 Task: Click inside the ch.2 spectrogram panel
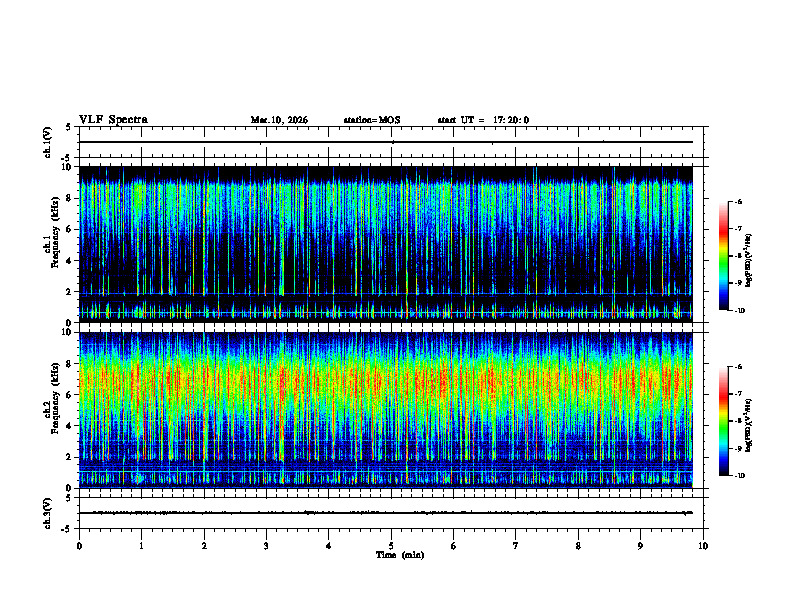pyautogui.click(x=386, y=410)
